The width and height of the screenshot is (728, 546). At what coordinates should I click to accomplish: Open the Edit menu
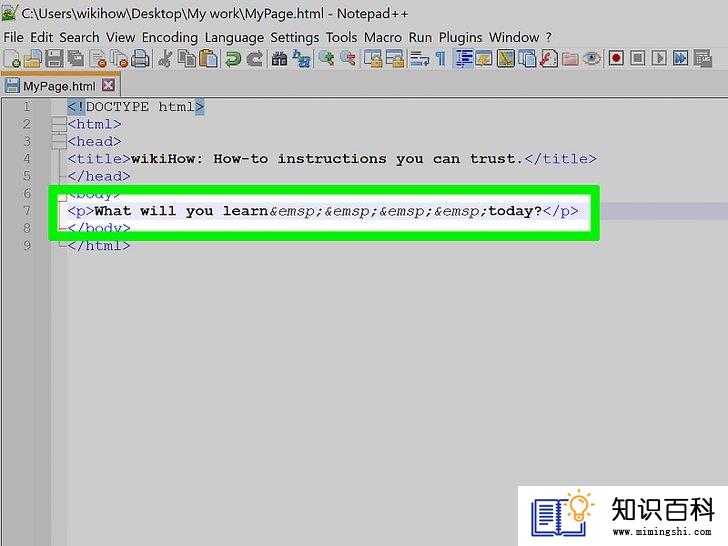coord(41,37)
